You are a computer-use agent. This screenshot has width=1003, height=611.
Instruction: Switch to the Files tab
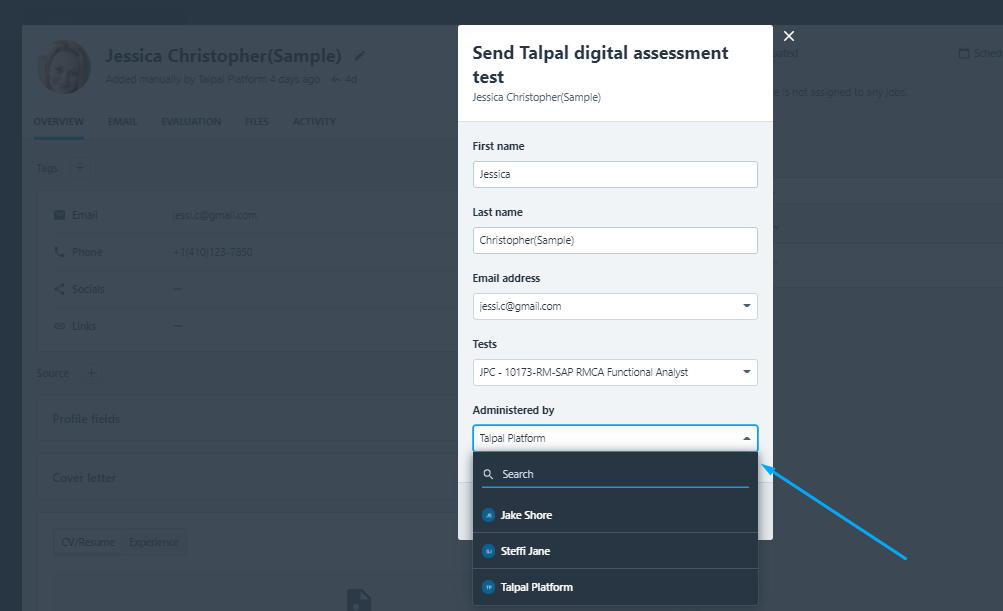pos(257,122)
